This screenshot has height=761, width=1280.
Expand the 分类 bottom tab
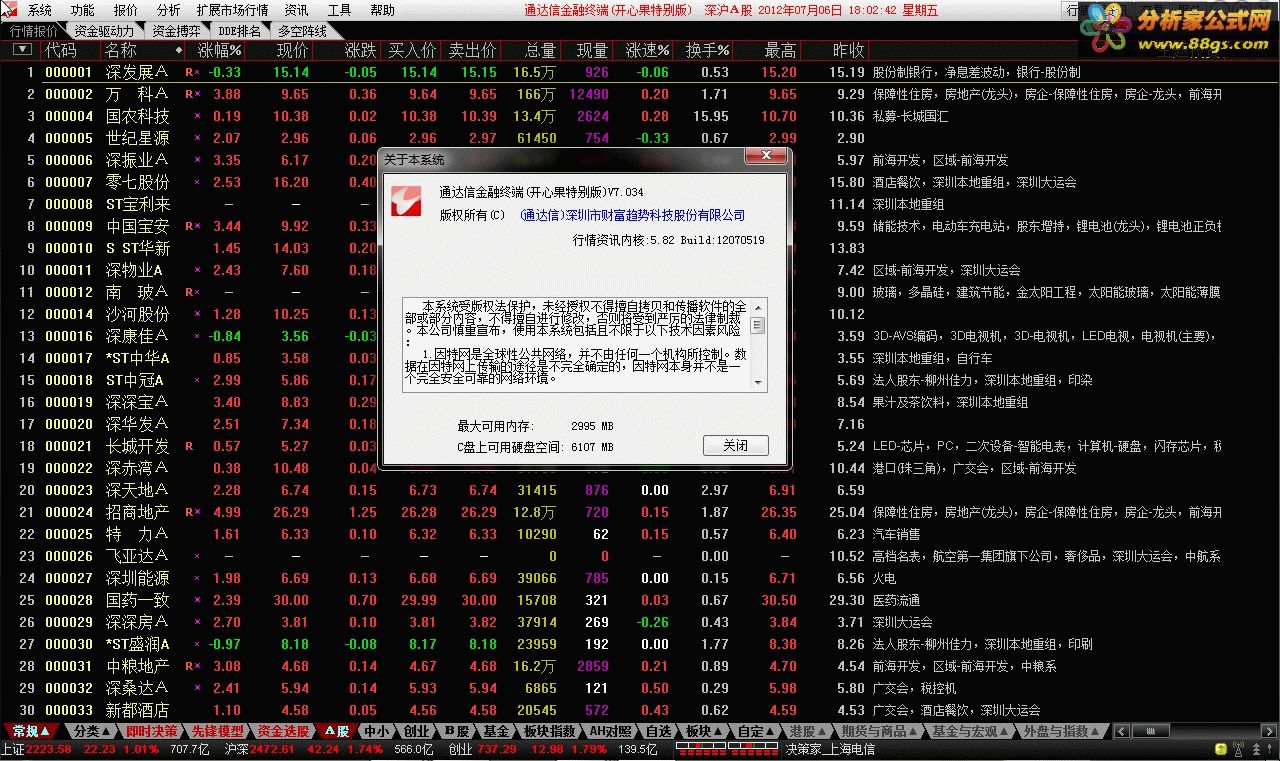pyautogui.click(x=92, y=731)
